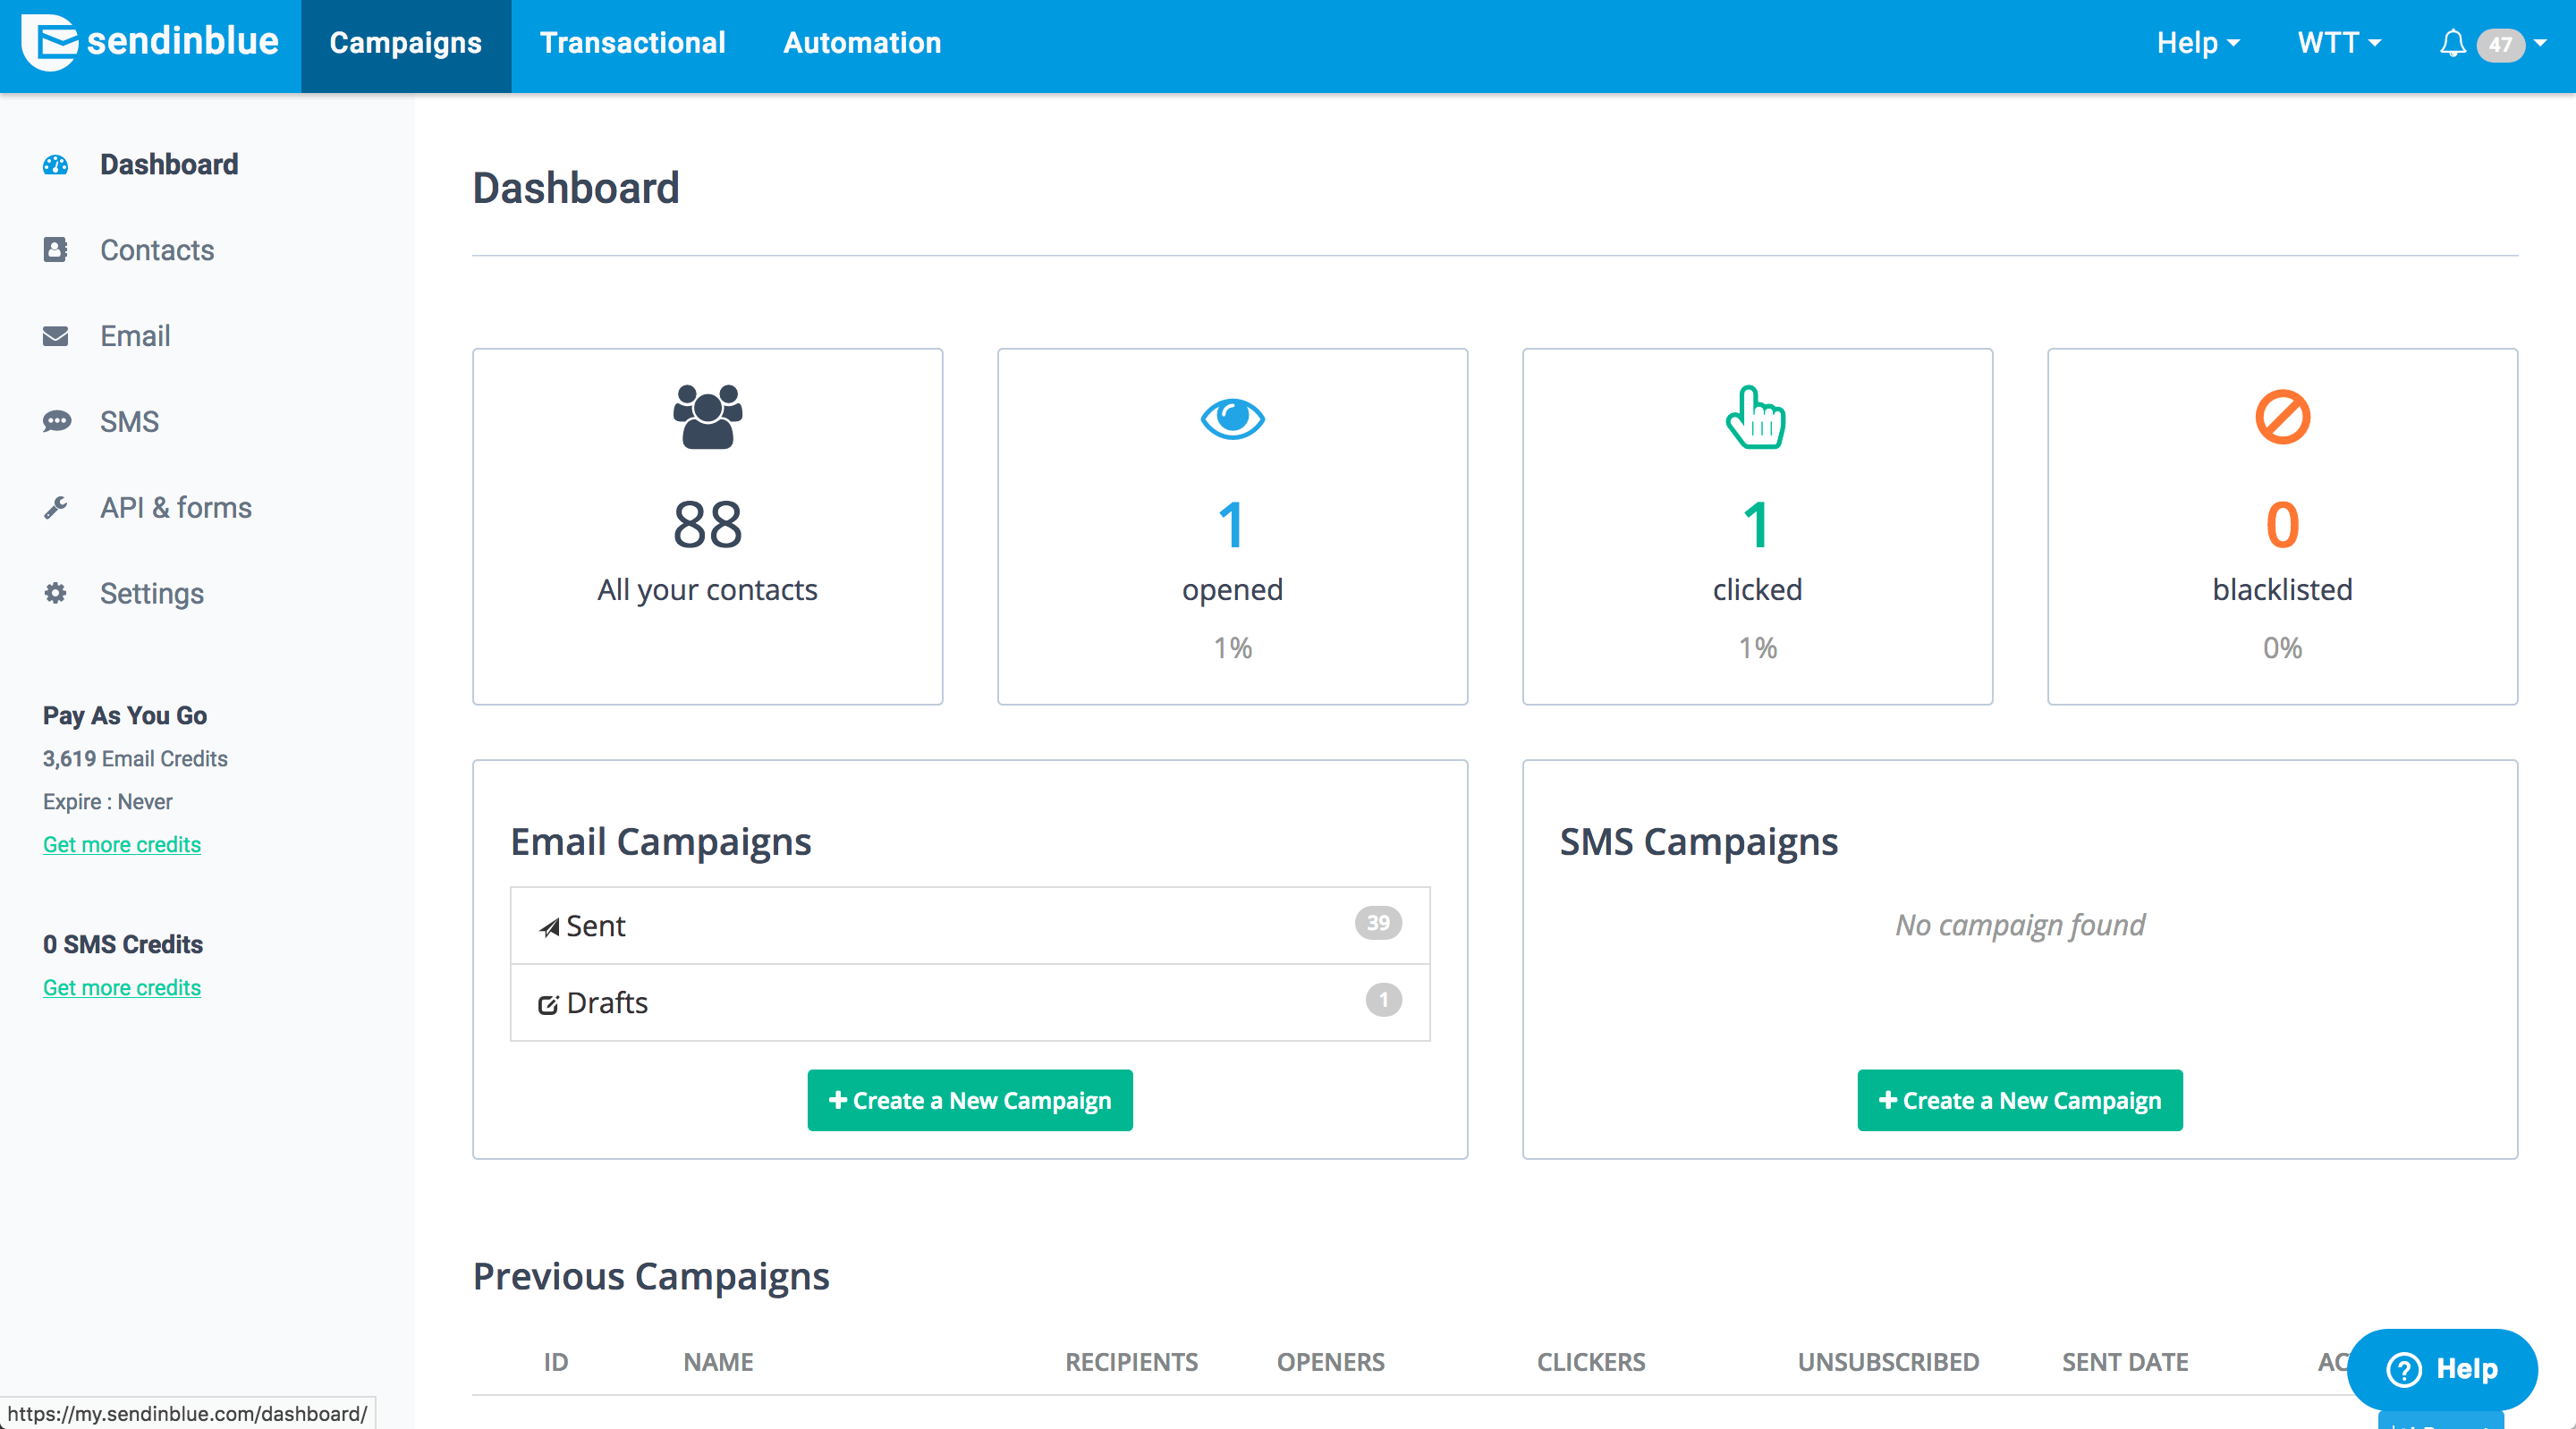The width and height of the screenshot is (2576, 1429).
Task: Click the hand pointer icon above clicked
Action: point(1756,417)
